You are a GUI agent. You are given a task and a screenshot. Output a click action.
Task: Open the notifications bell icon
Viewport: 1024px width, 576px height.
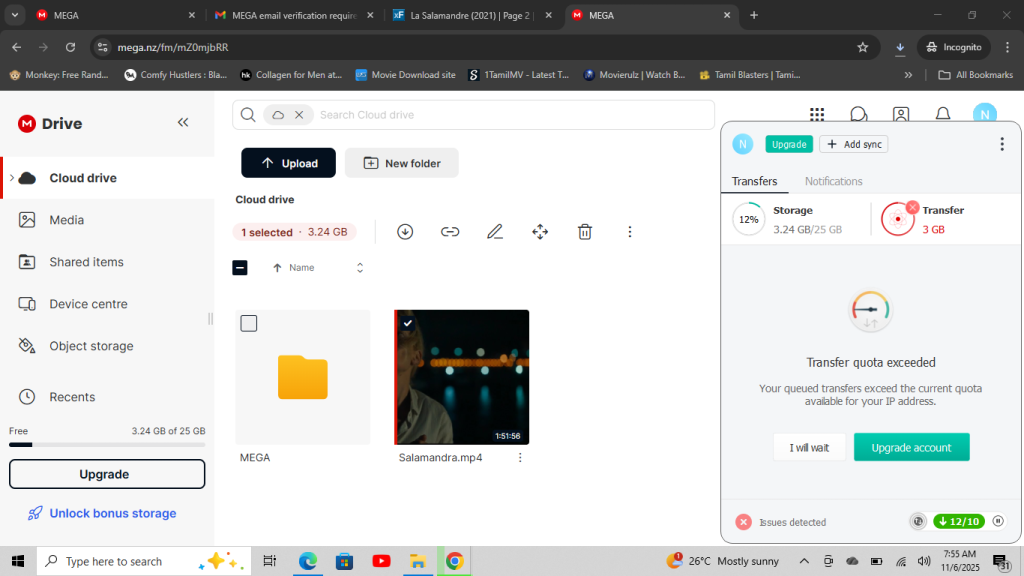click(x=942, y=115)
